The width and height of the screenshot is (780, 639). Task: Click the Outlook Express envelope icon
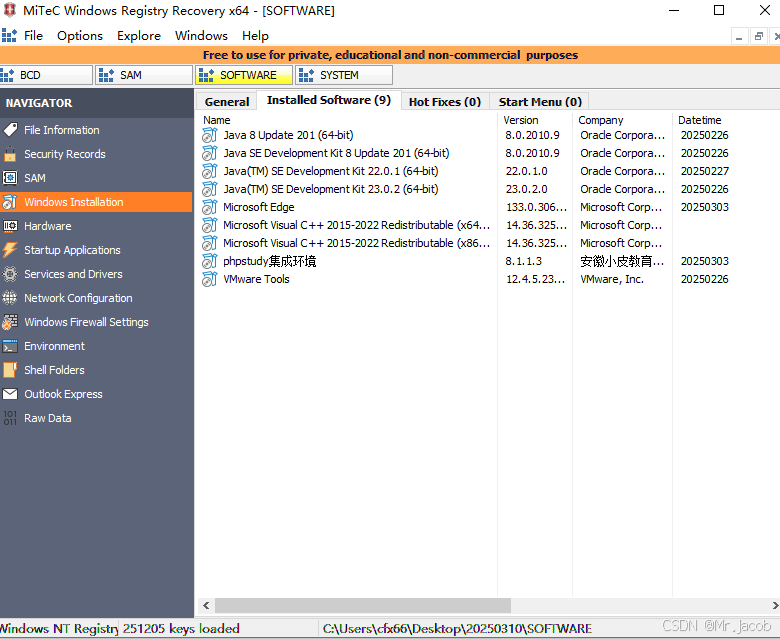[10, 394]
